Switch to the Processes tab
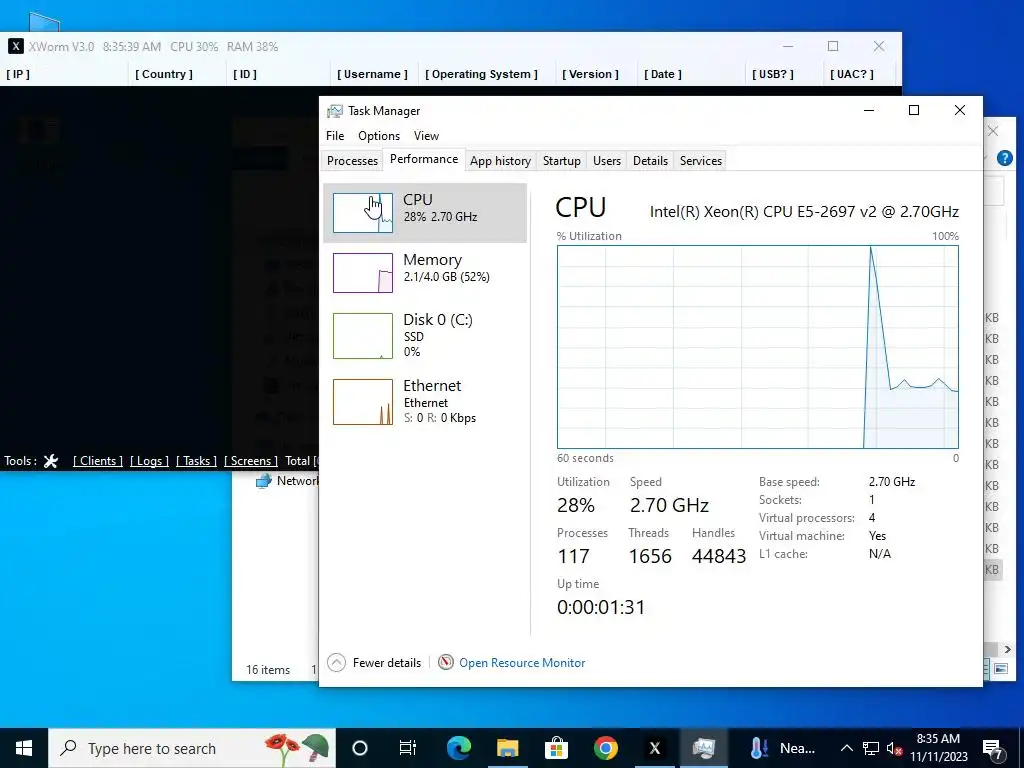The height and width of the screenshot is (768, 1024). (x=352, y=161)
